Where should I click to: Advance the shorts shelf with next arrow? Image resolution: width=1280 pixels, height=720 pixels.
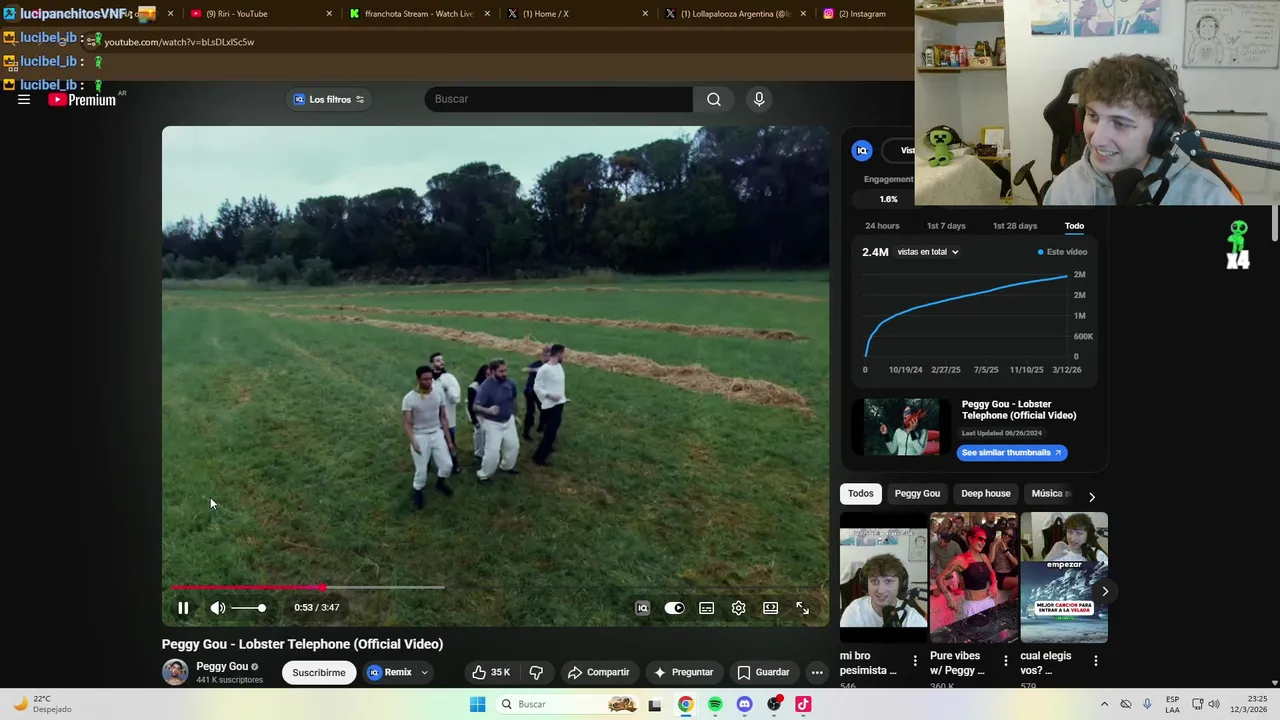[x=1105, y=591]
